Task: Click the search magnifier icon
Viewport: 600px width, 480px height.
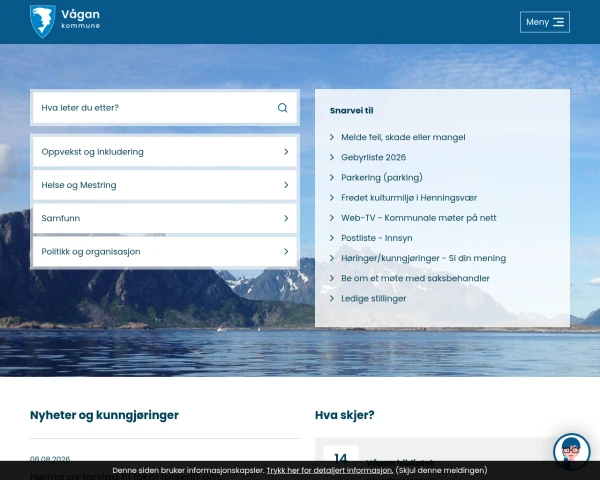Action: pyautogui.click(x=282, y=108)
